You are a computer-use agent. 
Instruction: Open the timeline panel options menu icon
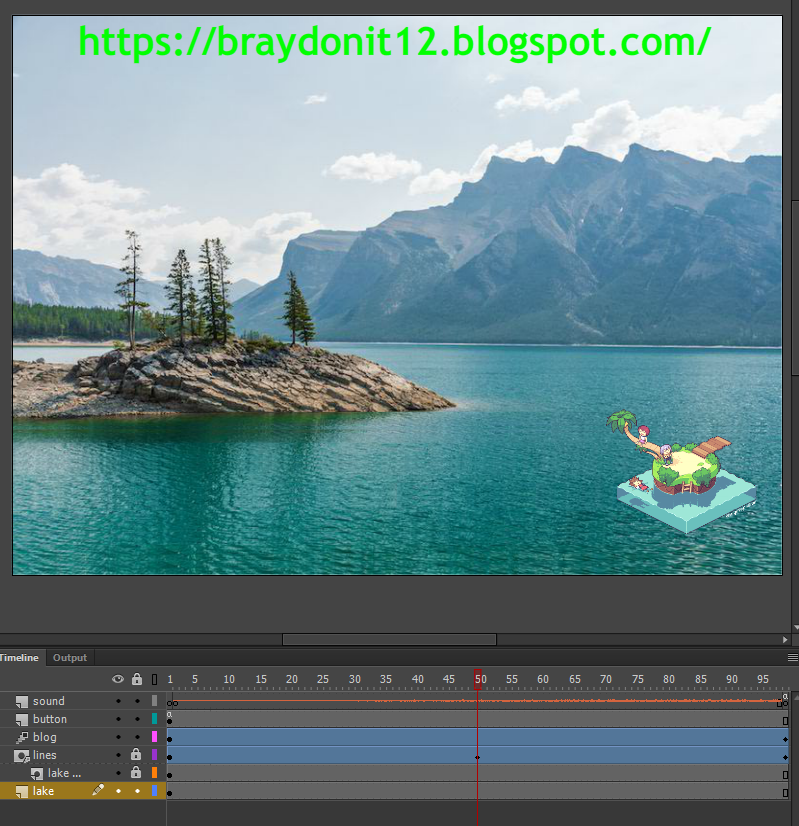(x=792, y=657)
